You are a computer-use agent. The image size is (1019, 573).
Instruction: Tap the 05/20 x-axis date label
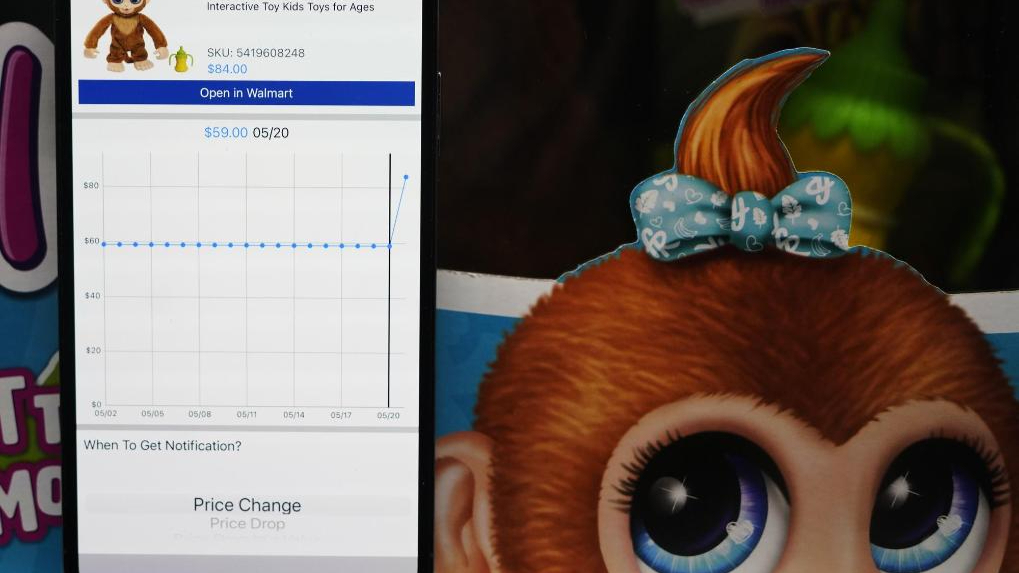[389, 416]
